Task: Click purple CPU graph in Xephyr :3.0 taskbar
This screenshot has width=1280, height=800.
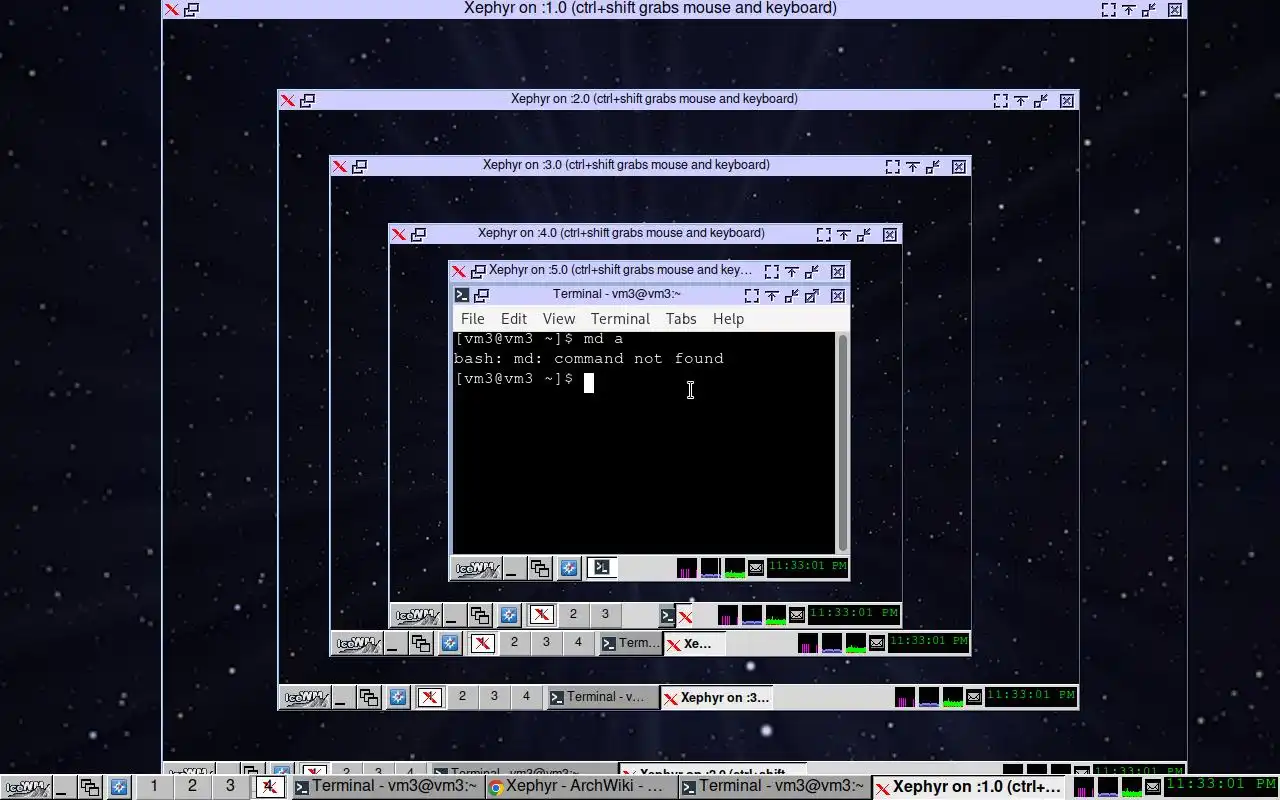Action: pyautogui.click(x=807, y=643)
